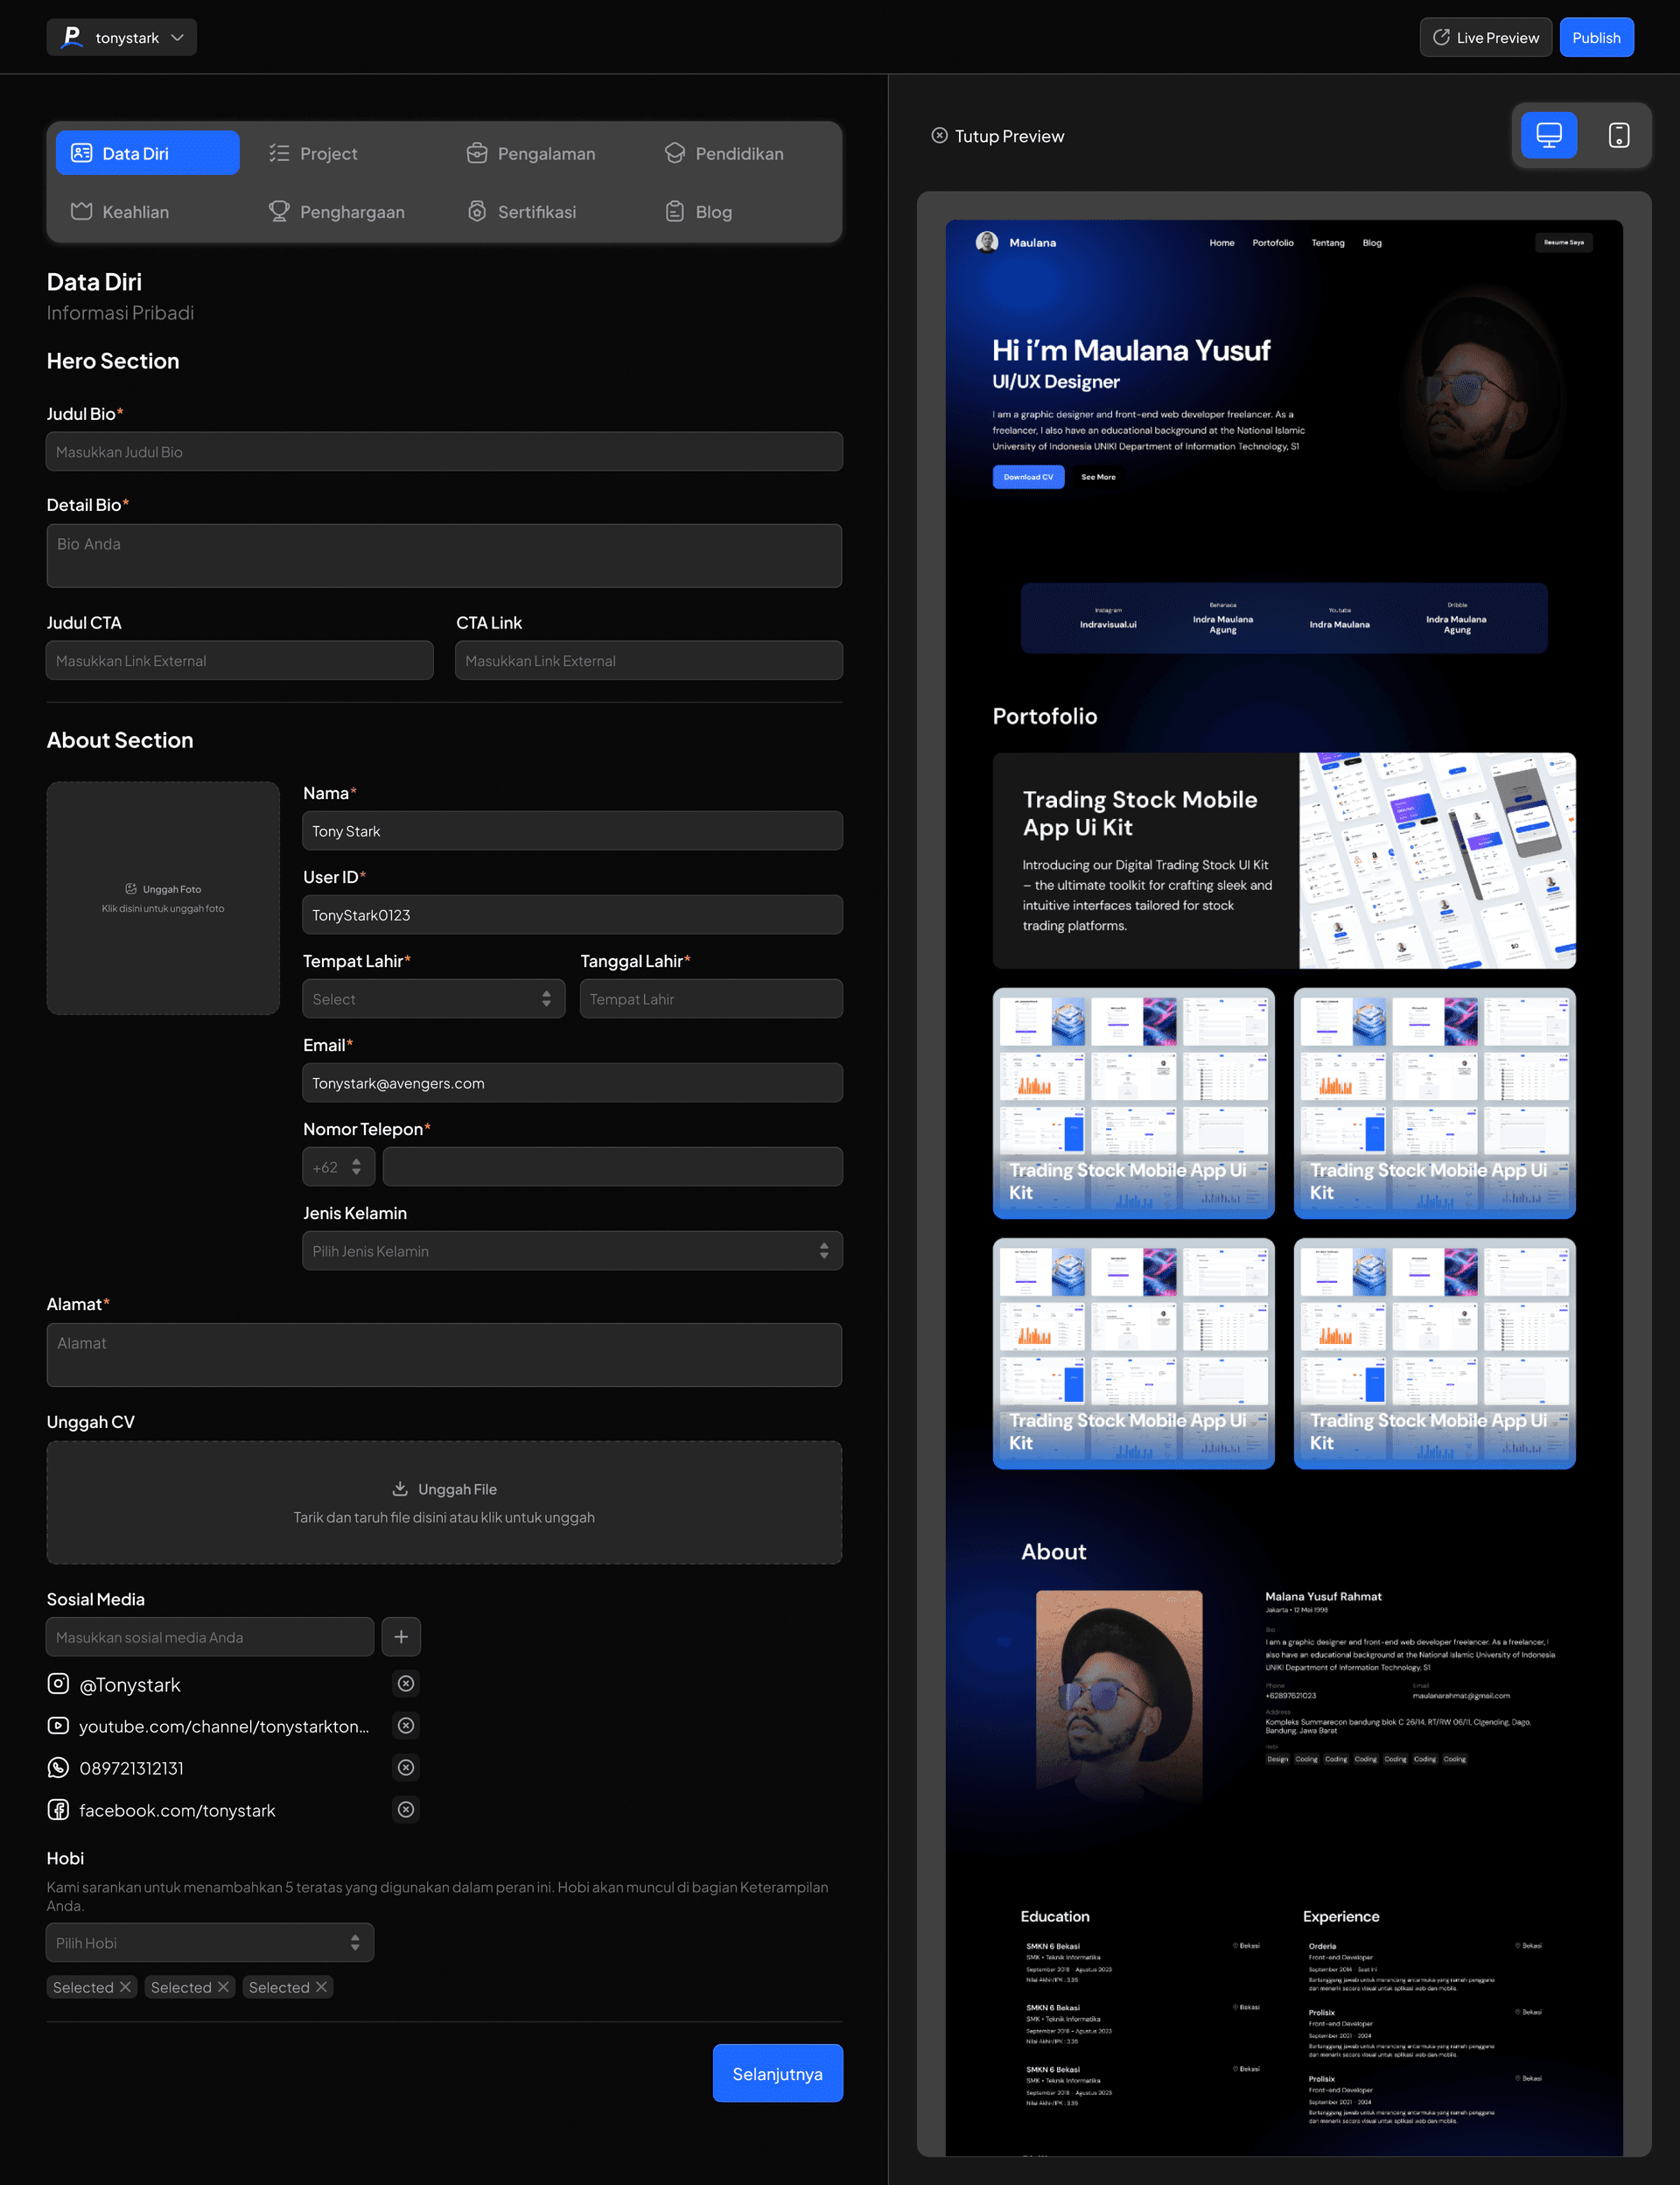
Task: Switch to mobile preview mode icon
Action: (x=1618, y=135)
